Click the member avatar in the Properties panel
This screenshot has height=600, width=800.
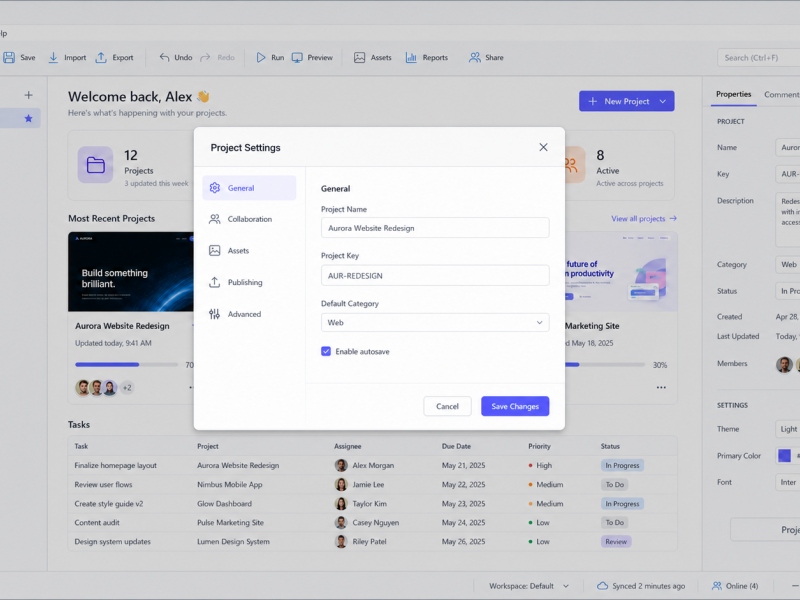784,364
